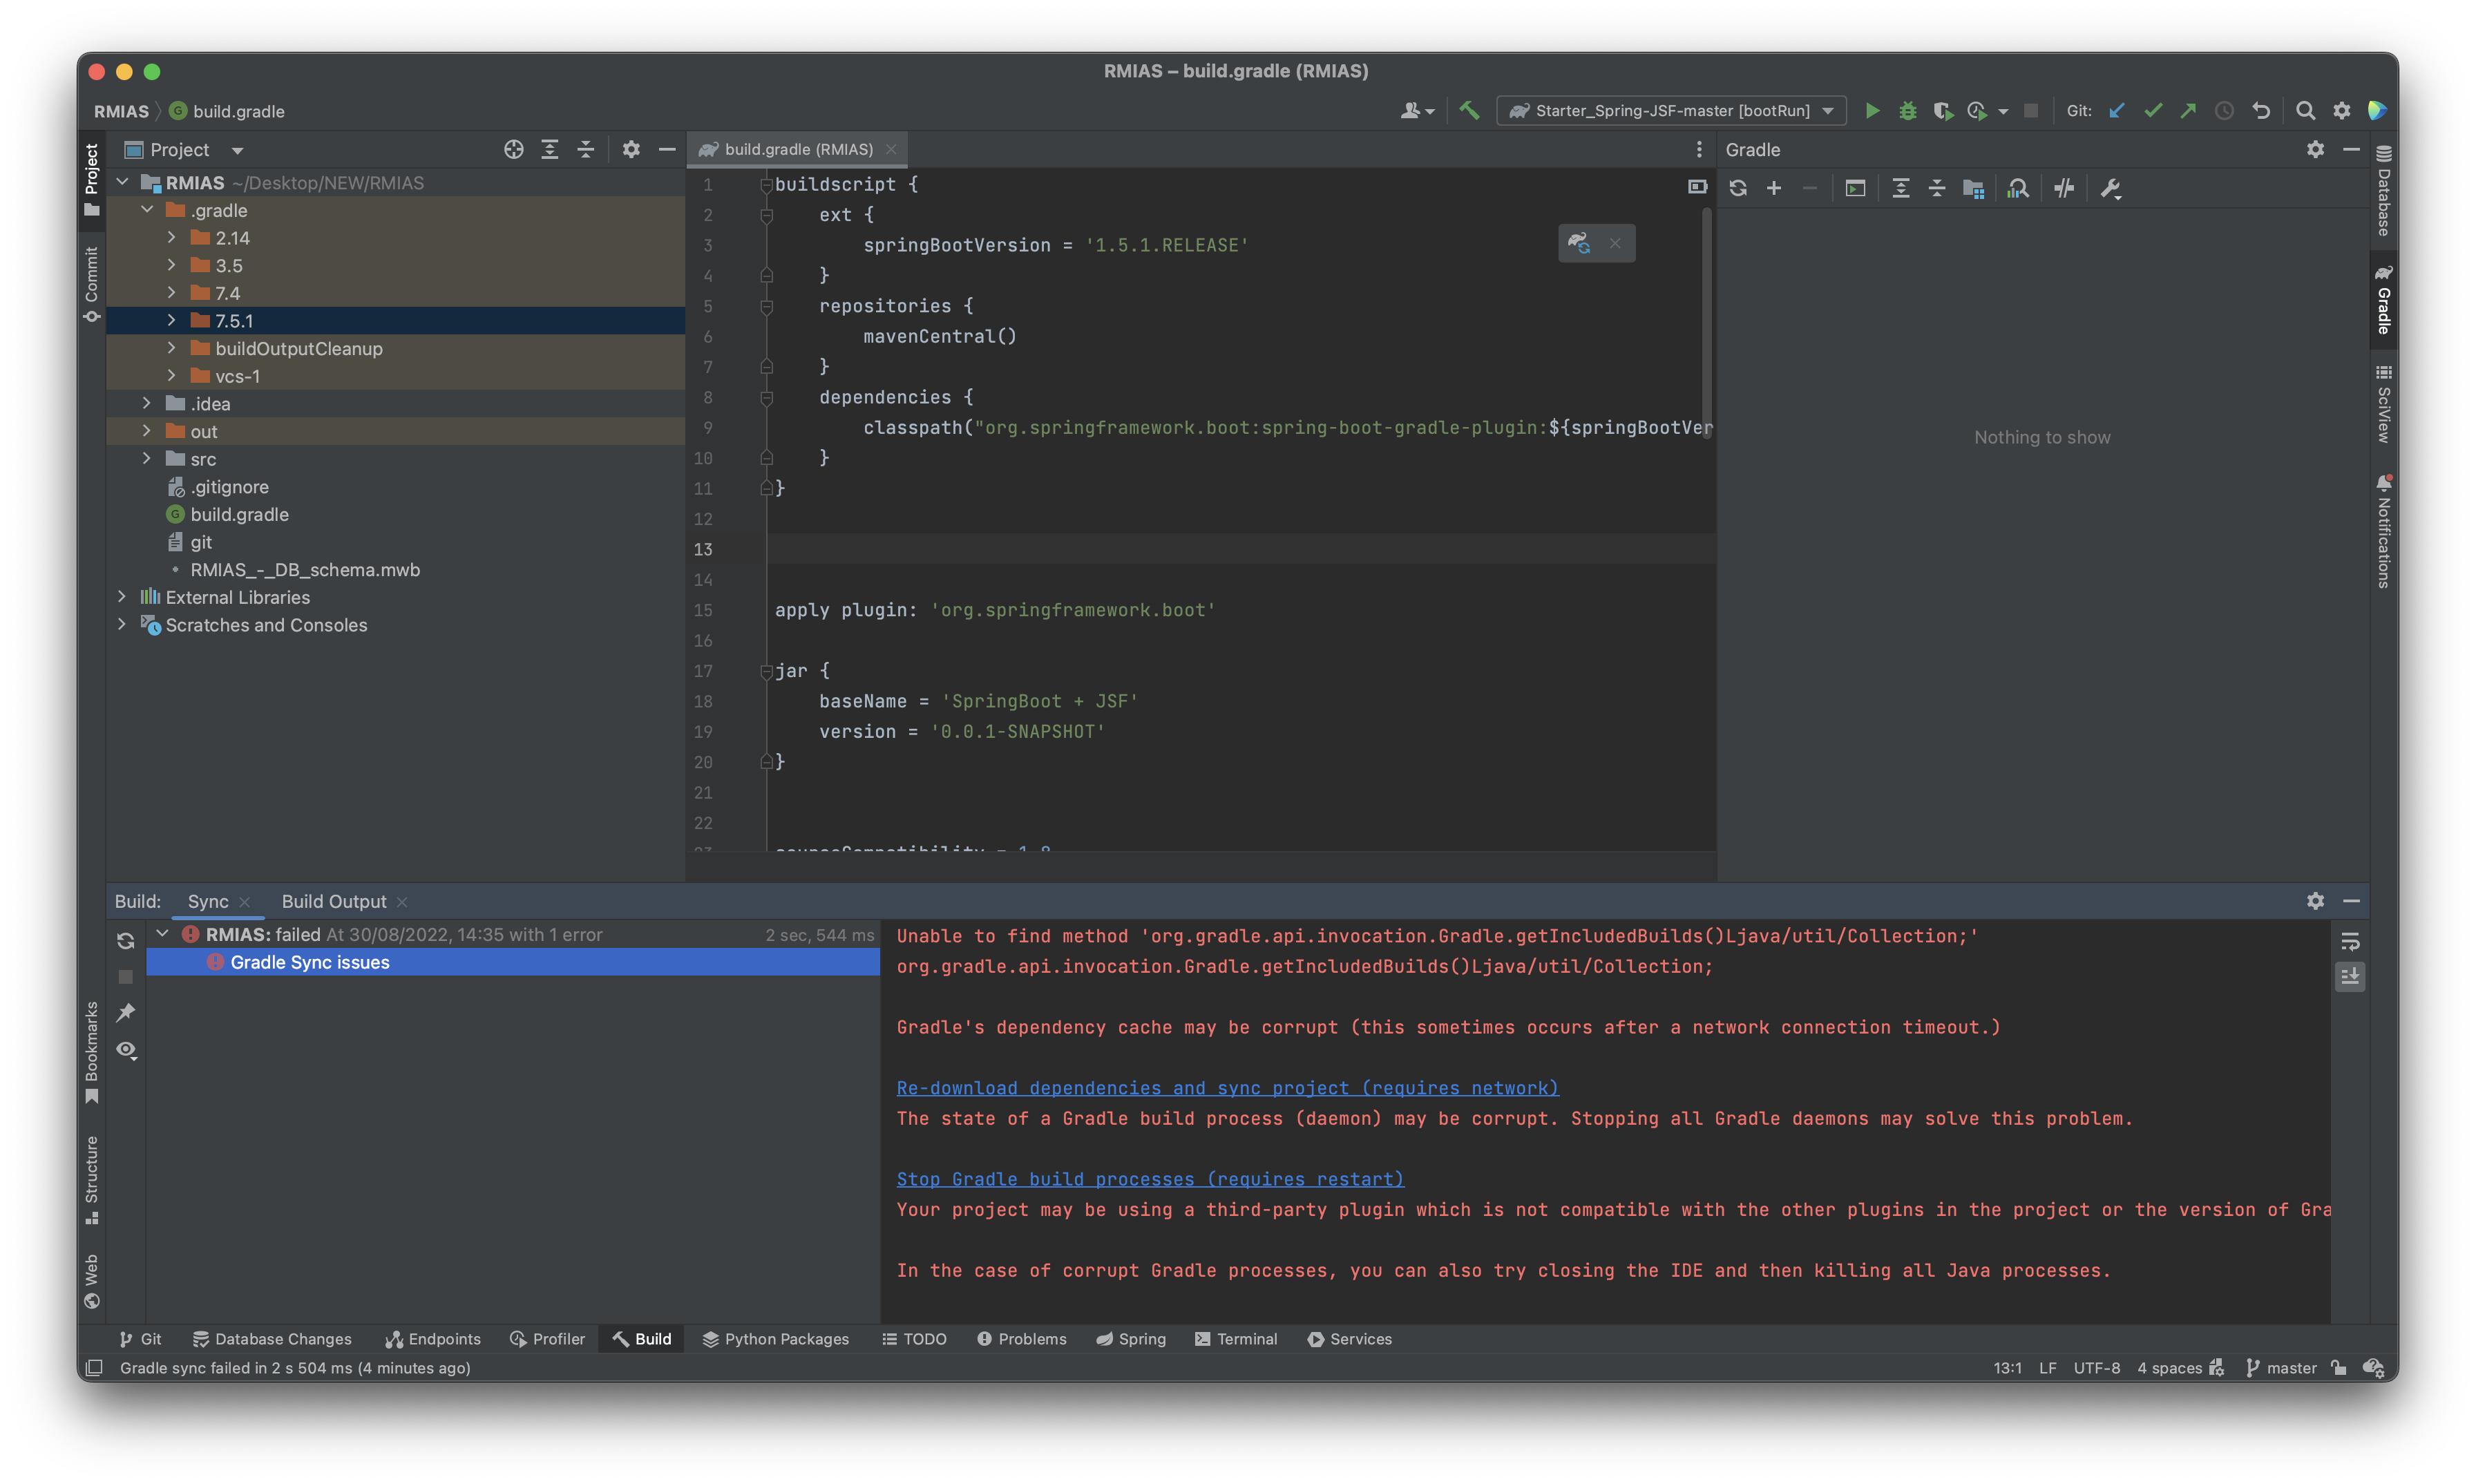Click expand all icon in Project panel
Viewport: 2476px width, 1484px height.
click(550, 150)
